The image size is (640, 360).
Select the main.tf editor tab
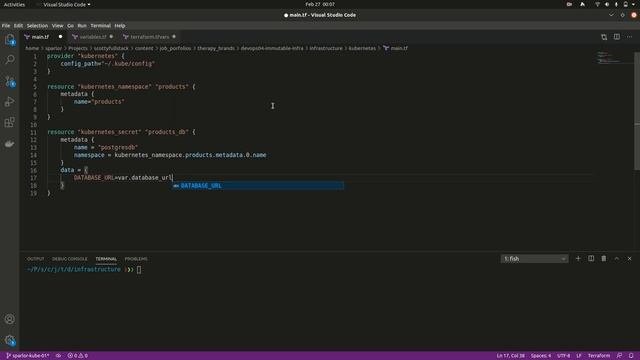click(40, 37)
